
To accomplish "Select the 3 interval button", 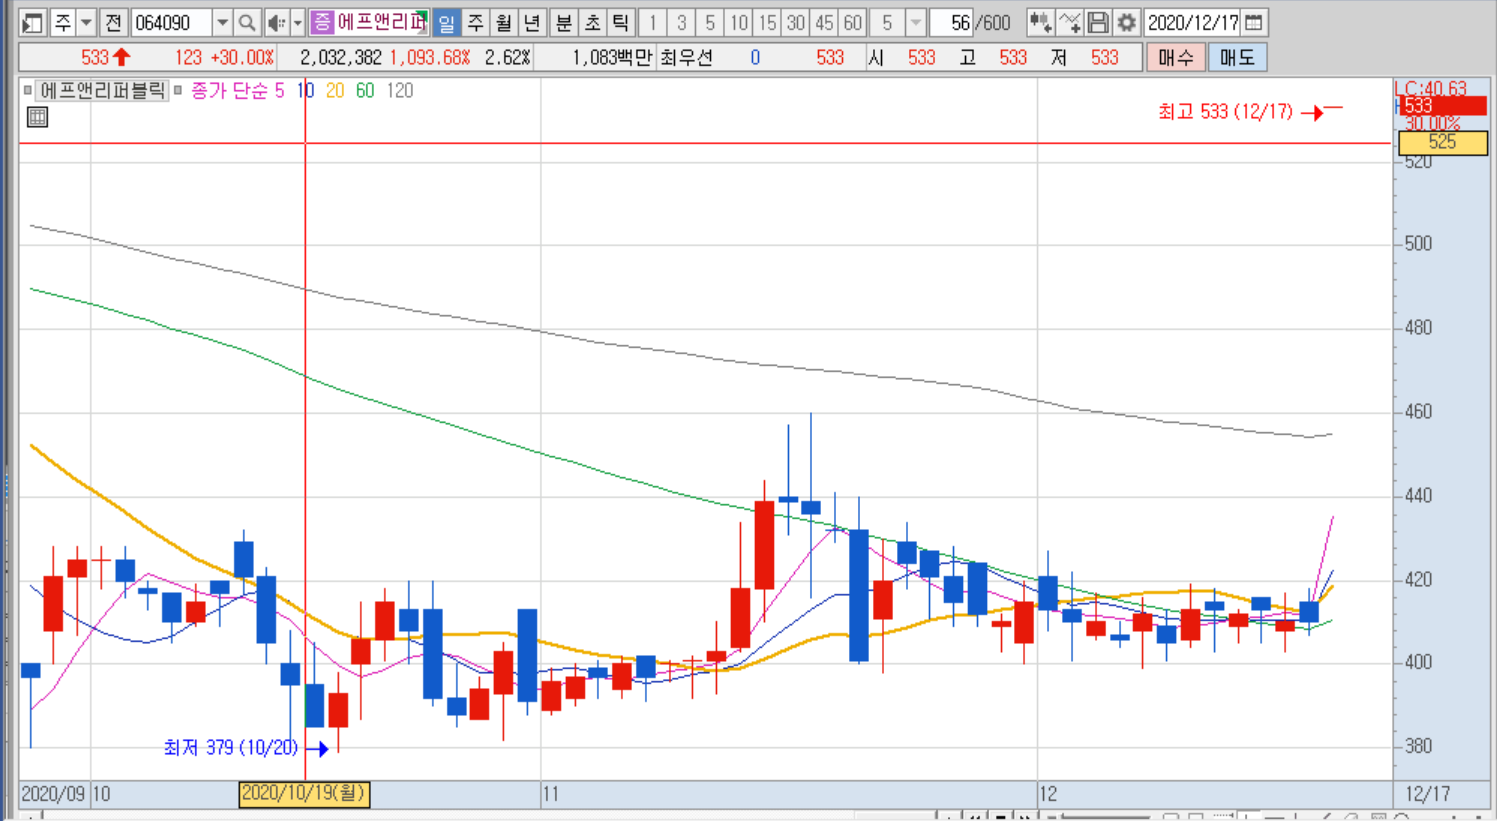I will (x=681, y=22).
